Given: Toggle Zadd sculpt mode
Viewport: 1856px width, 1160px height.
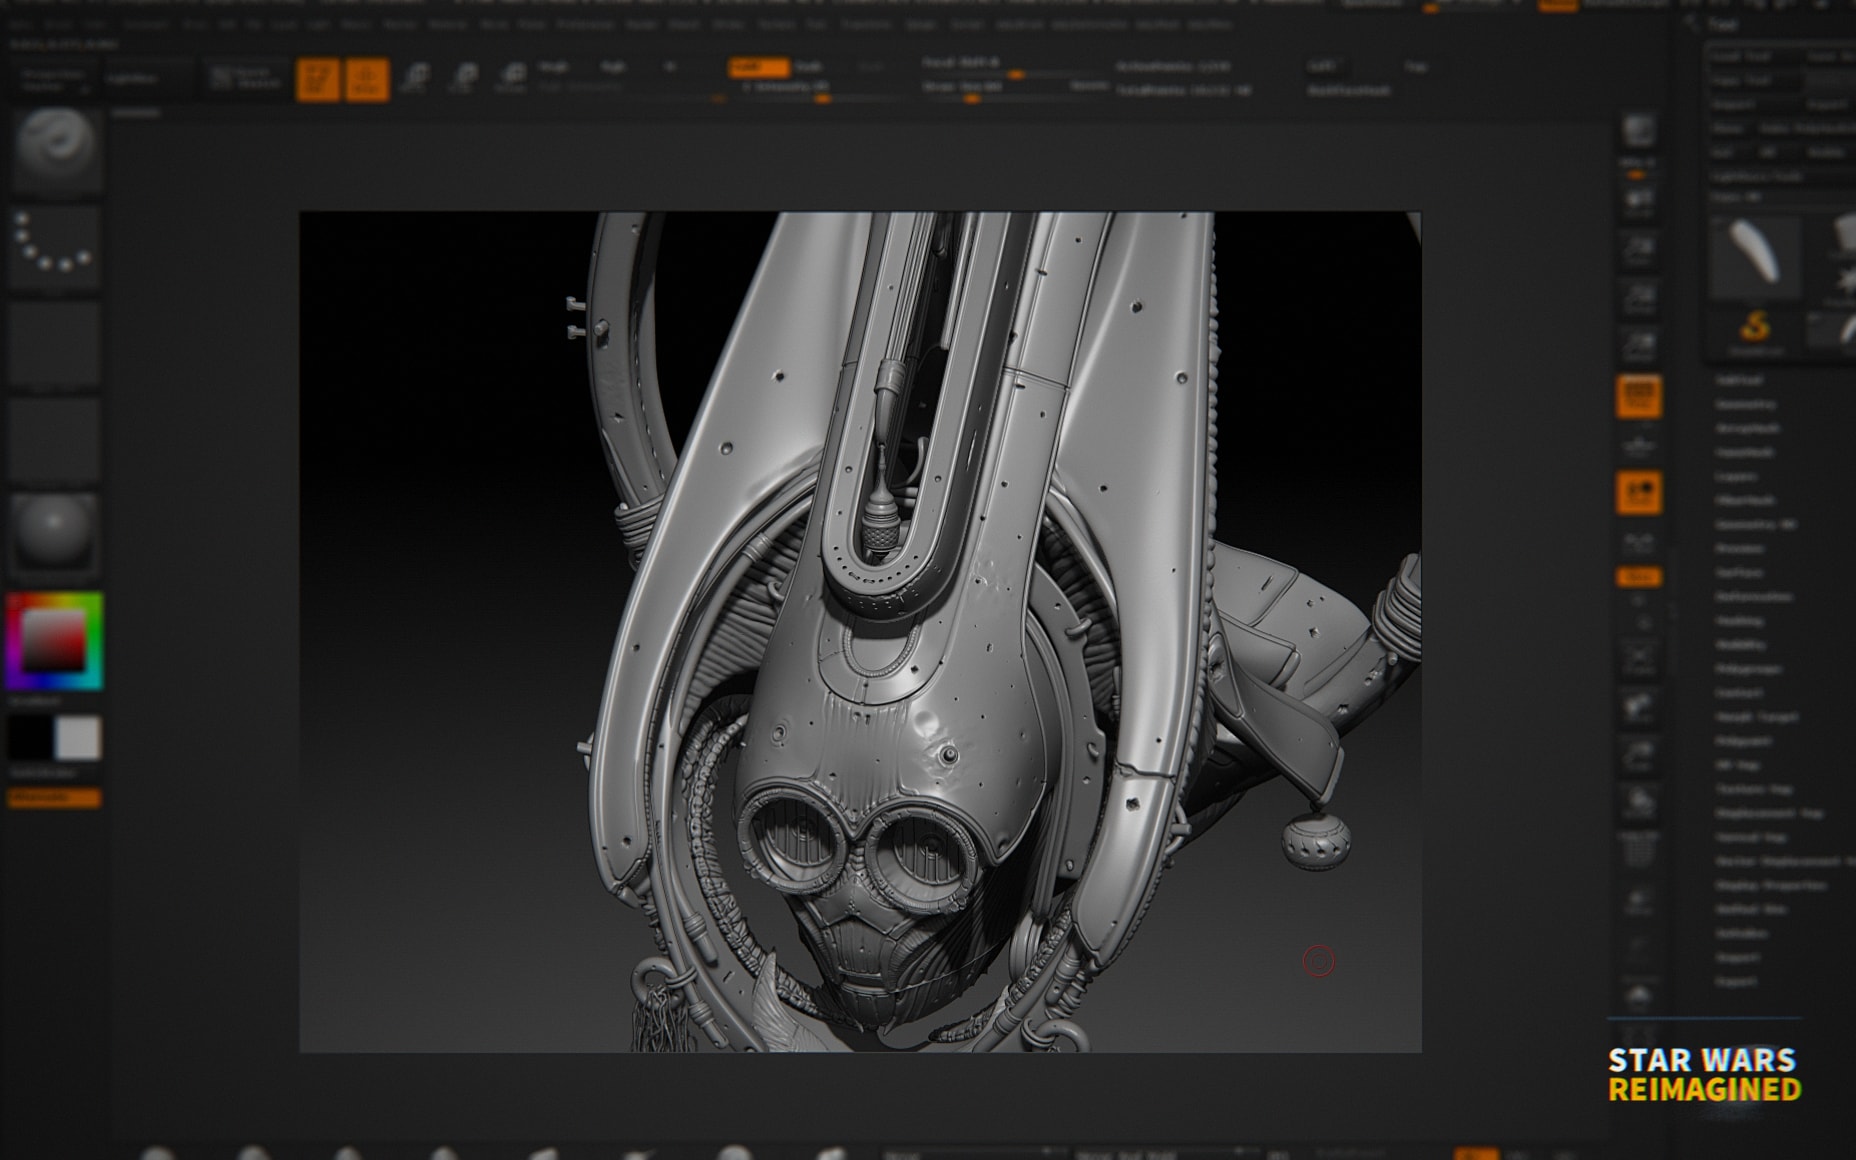Looking at the screenshot, I should (758, 67).
